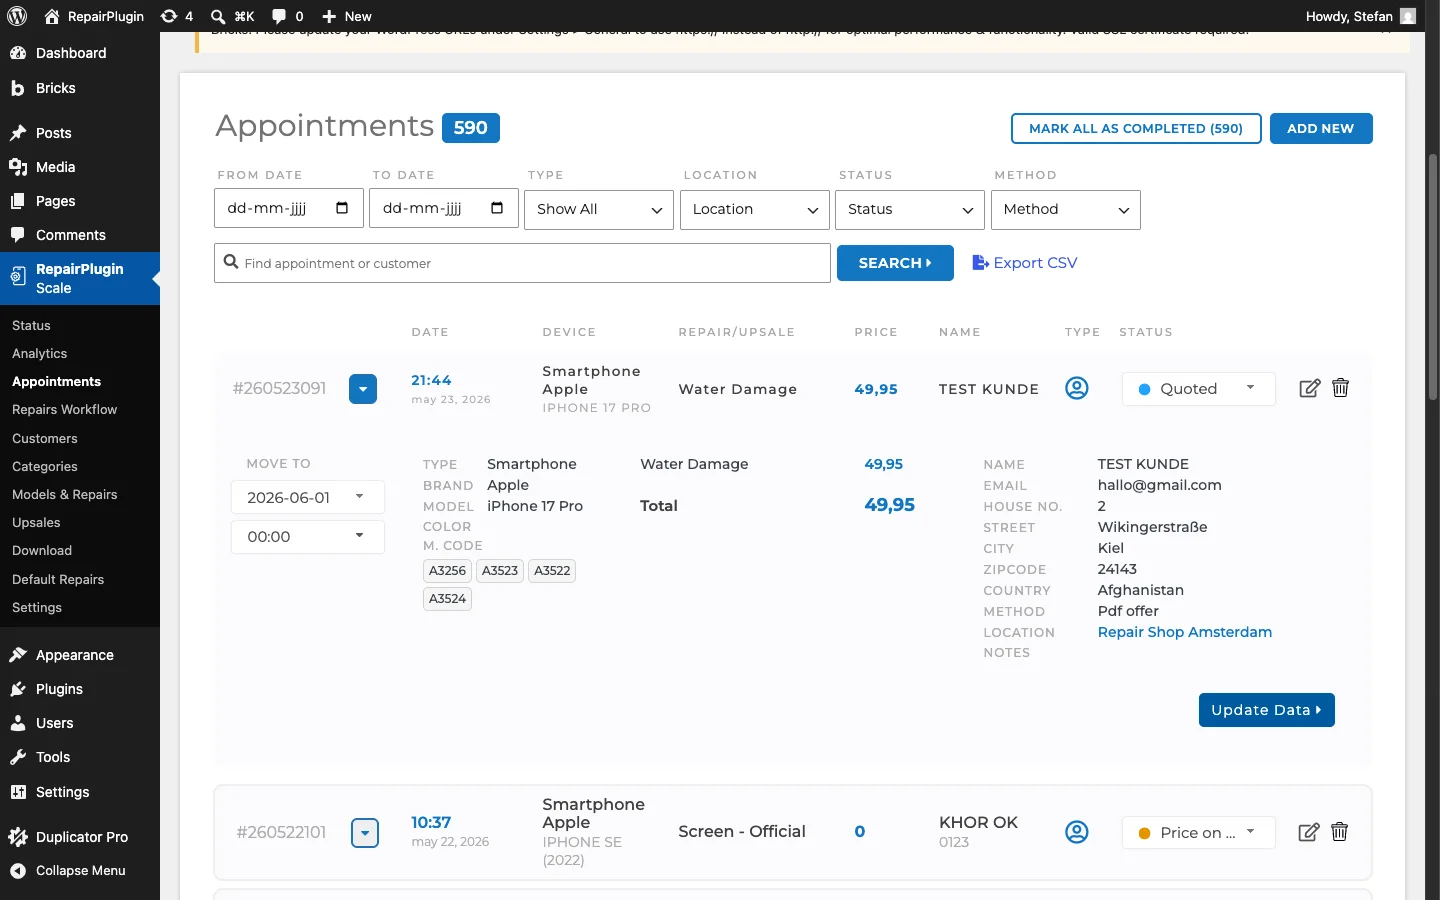This screenshot has height=900, width=1440.
Task: Click the Find appointment or customer field
Action: point(522,263)
